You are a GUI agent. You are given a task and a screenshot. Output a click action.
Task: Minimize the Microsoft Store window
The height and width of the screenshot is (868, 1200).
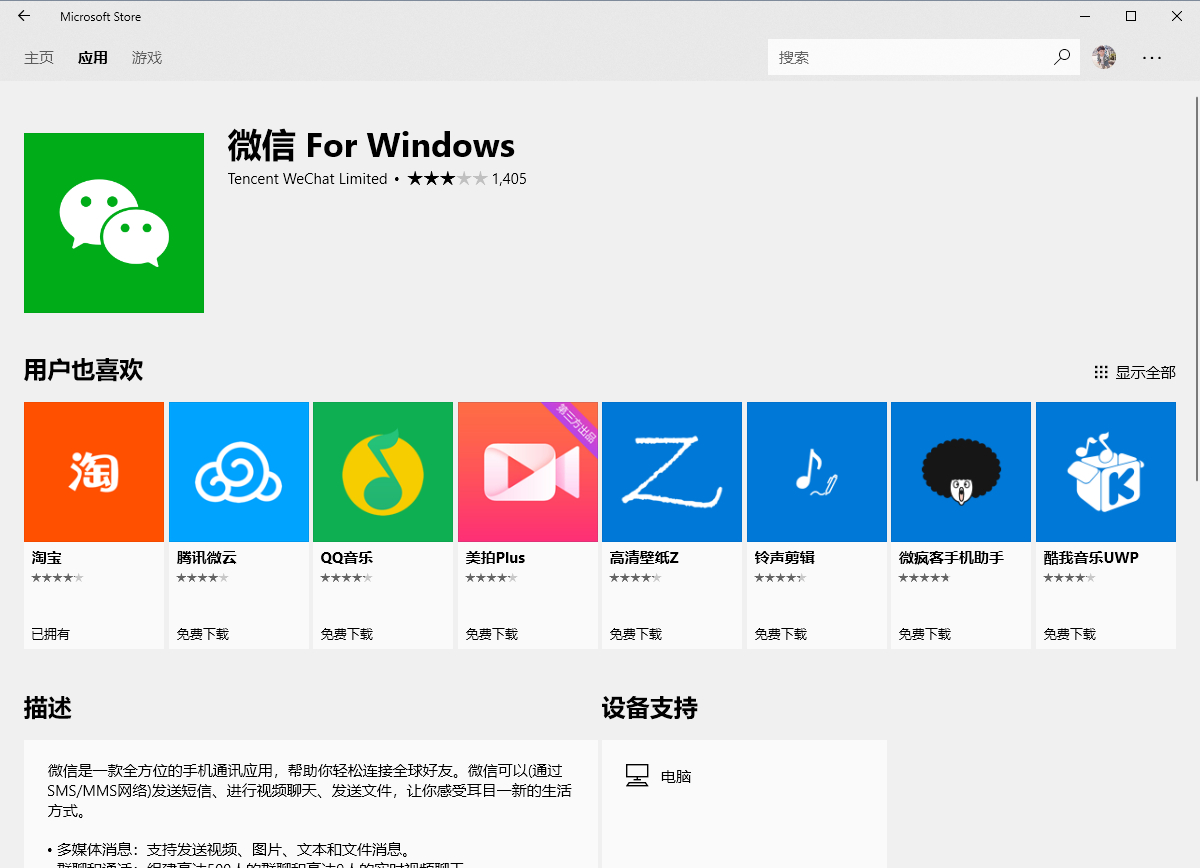pyautogui.click(x=1085, y=16)
